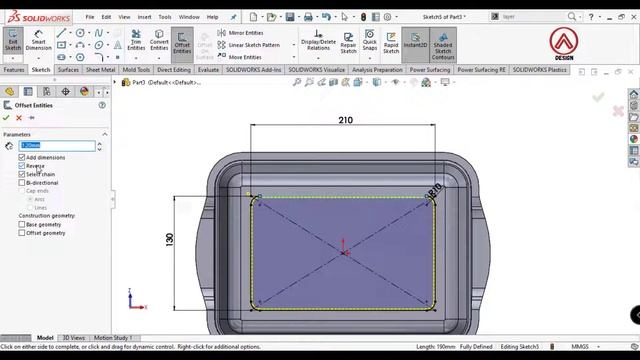The height and width of the screenshot is (360, 640).
Task: Open the SOLIDWORKS Add-Ins tab
Action: click(x=253, y=70)
